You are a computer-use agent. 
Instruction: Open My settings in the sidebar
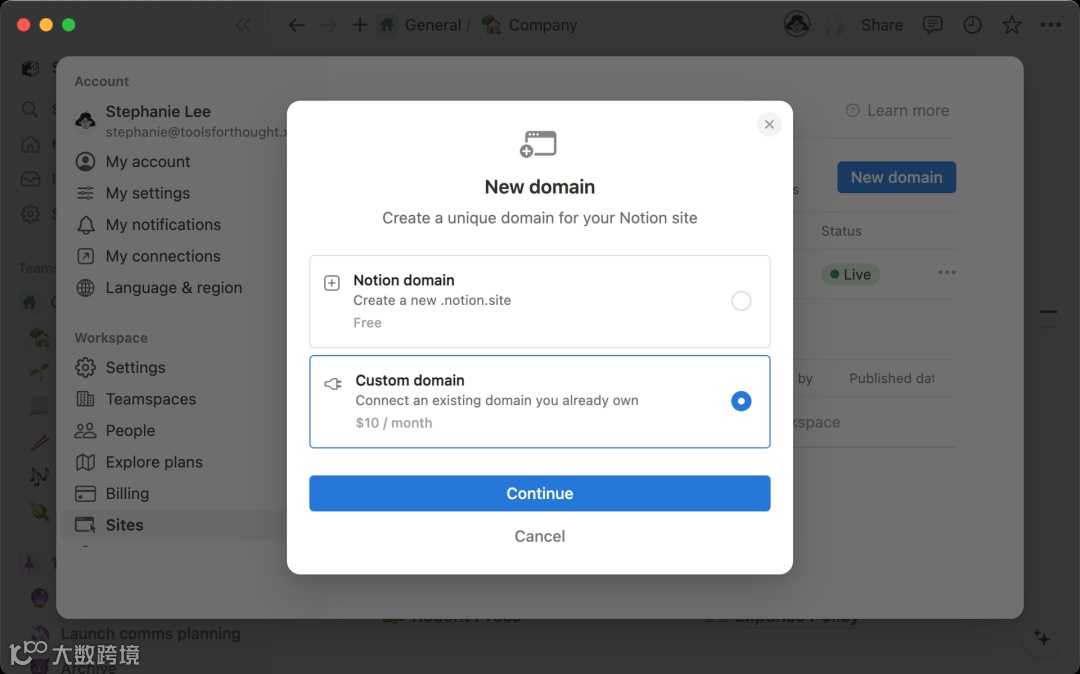tap(147, 193)
